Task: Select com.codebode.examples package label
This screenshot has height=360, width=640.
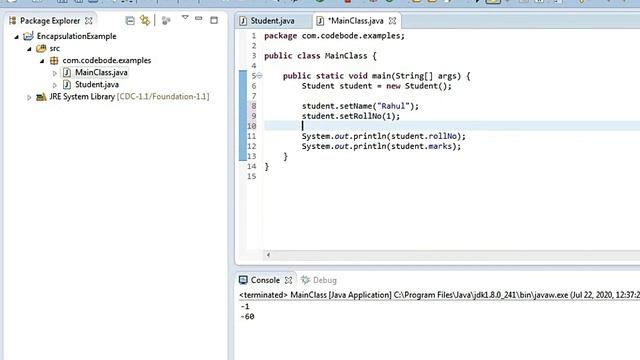Action: click(107, 60)
